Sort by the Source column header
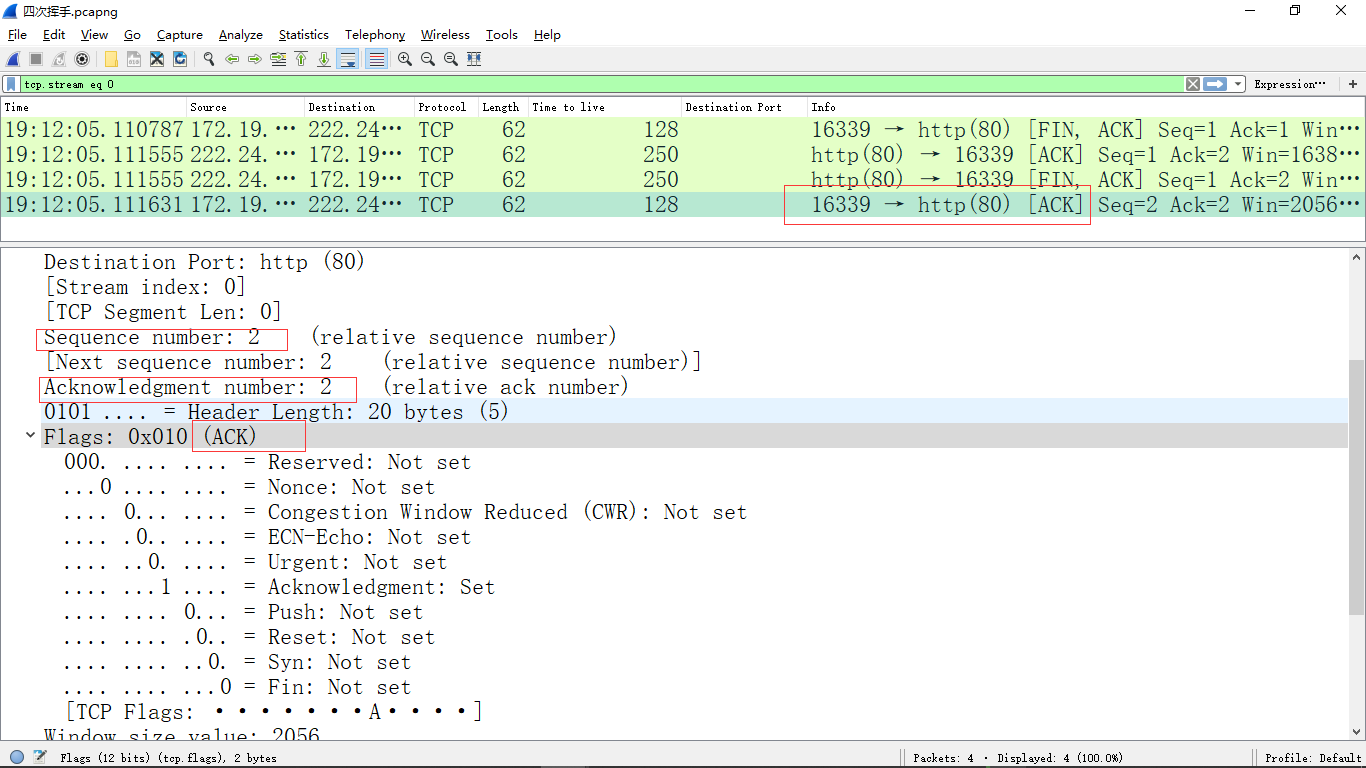Viewport: 1366px width, 768px height. click(246, 107)
